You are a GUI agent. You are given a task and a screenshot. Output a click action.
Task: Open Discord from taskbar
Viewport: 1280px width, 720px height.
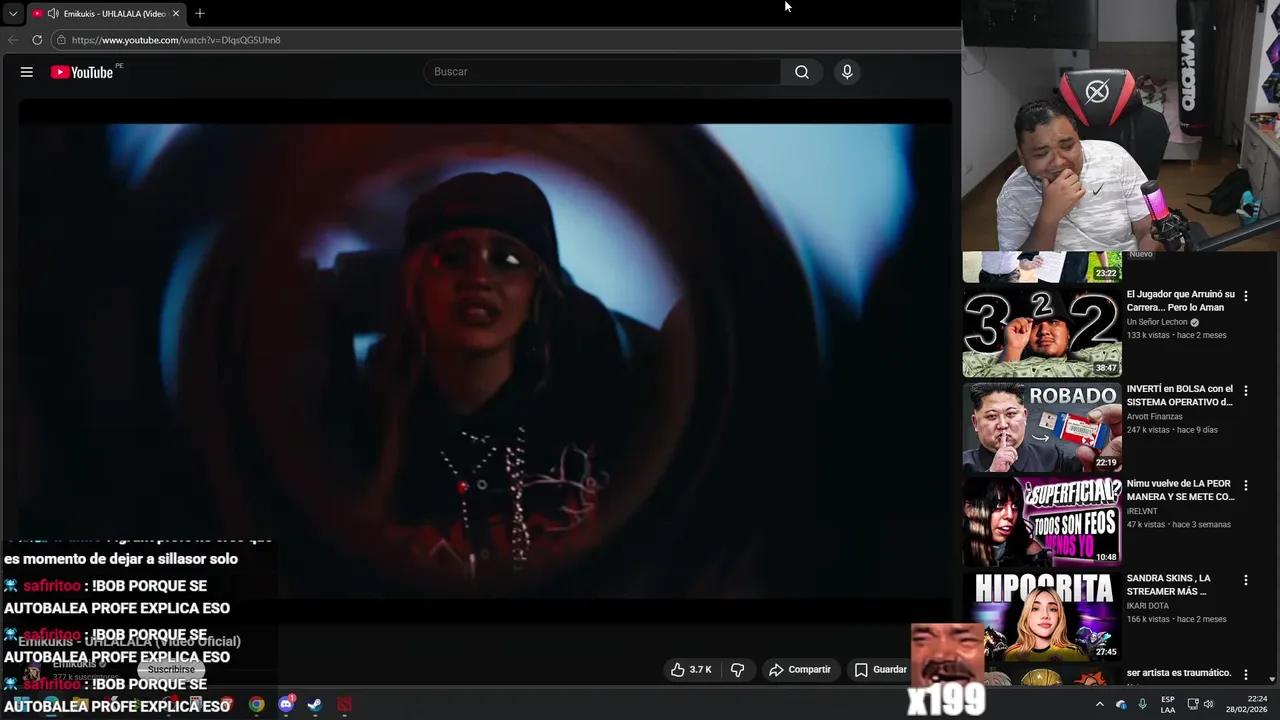[x=286, y=705]
